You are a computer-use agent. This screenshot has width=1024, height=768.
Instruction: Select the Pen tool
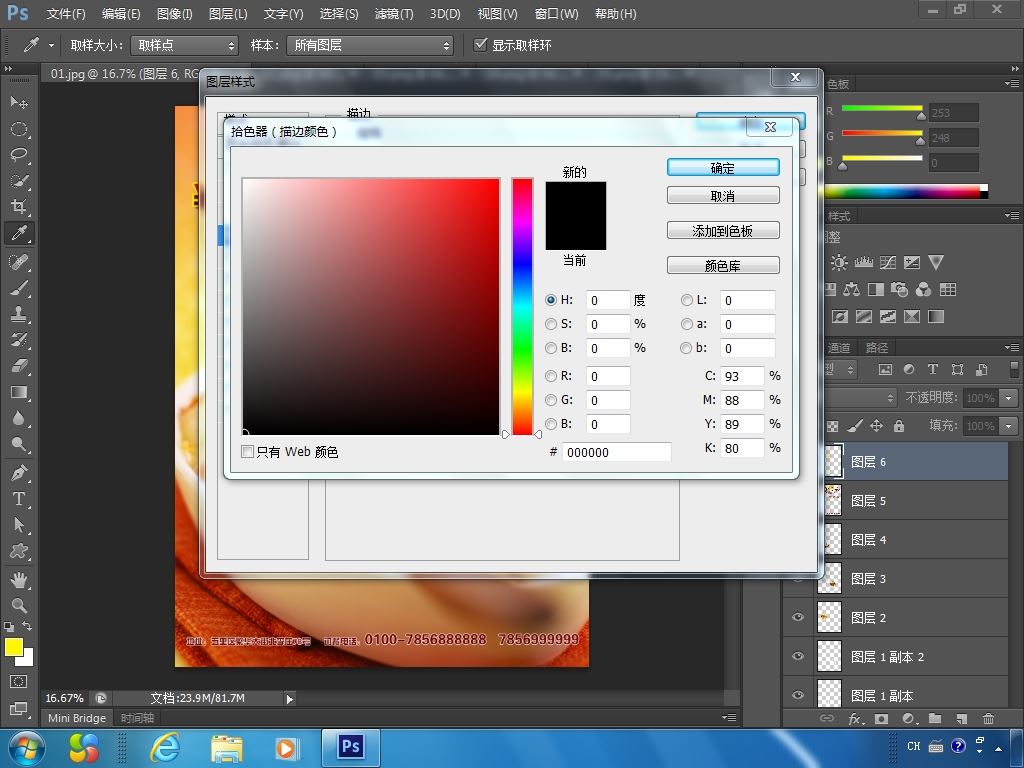point(18,472)
